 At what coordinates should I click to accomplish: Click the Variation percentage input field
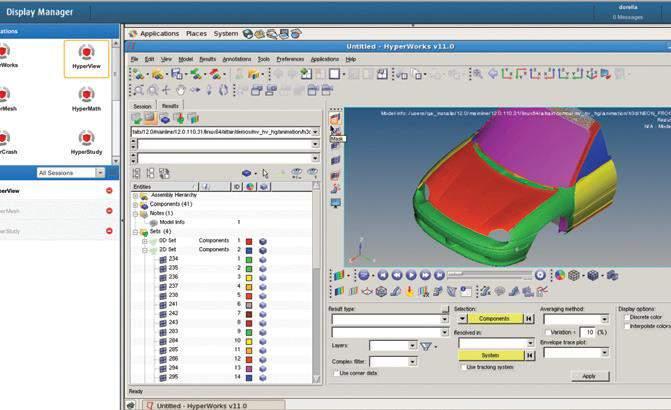coord(588,332)
